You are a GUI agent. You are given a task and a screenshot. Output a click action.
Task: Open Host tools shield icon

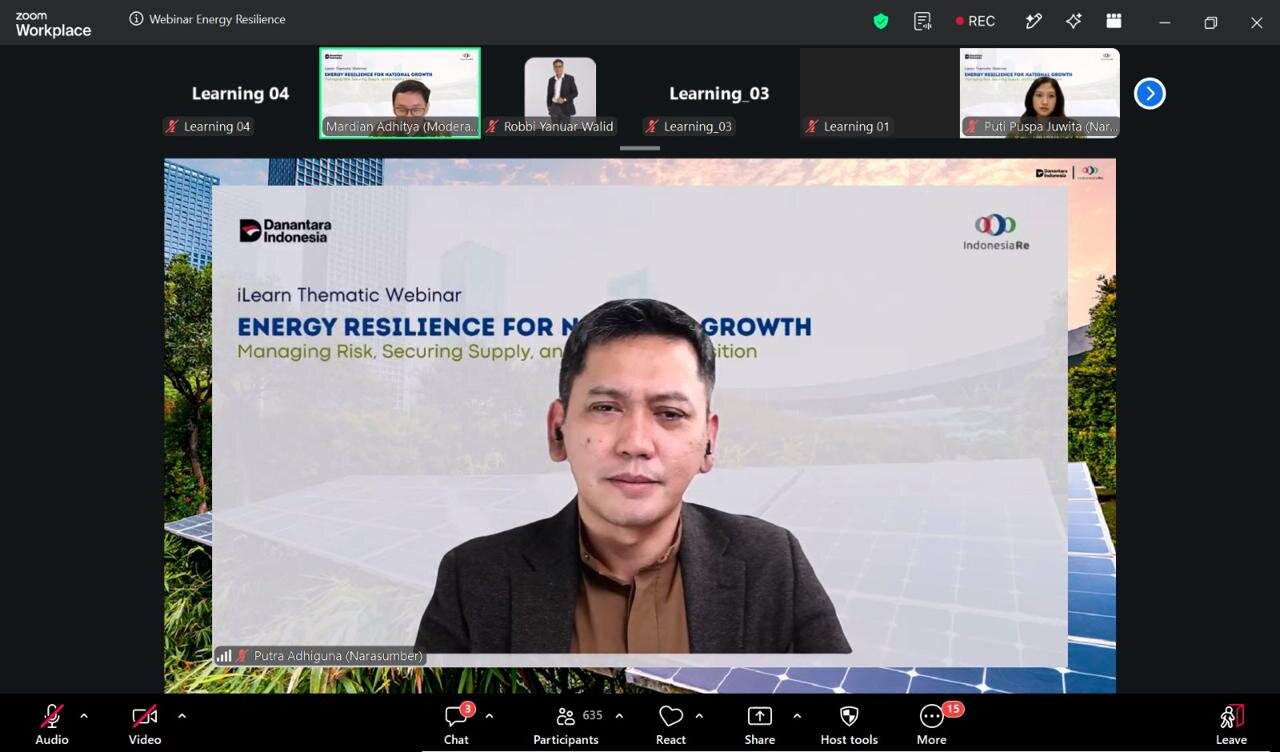tap(849, 716)
